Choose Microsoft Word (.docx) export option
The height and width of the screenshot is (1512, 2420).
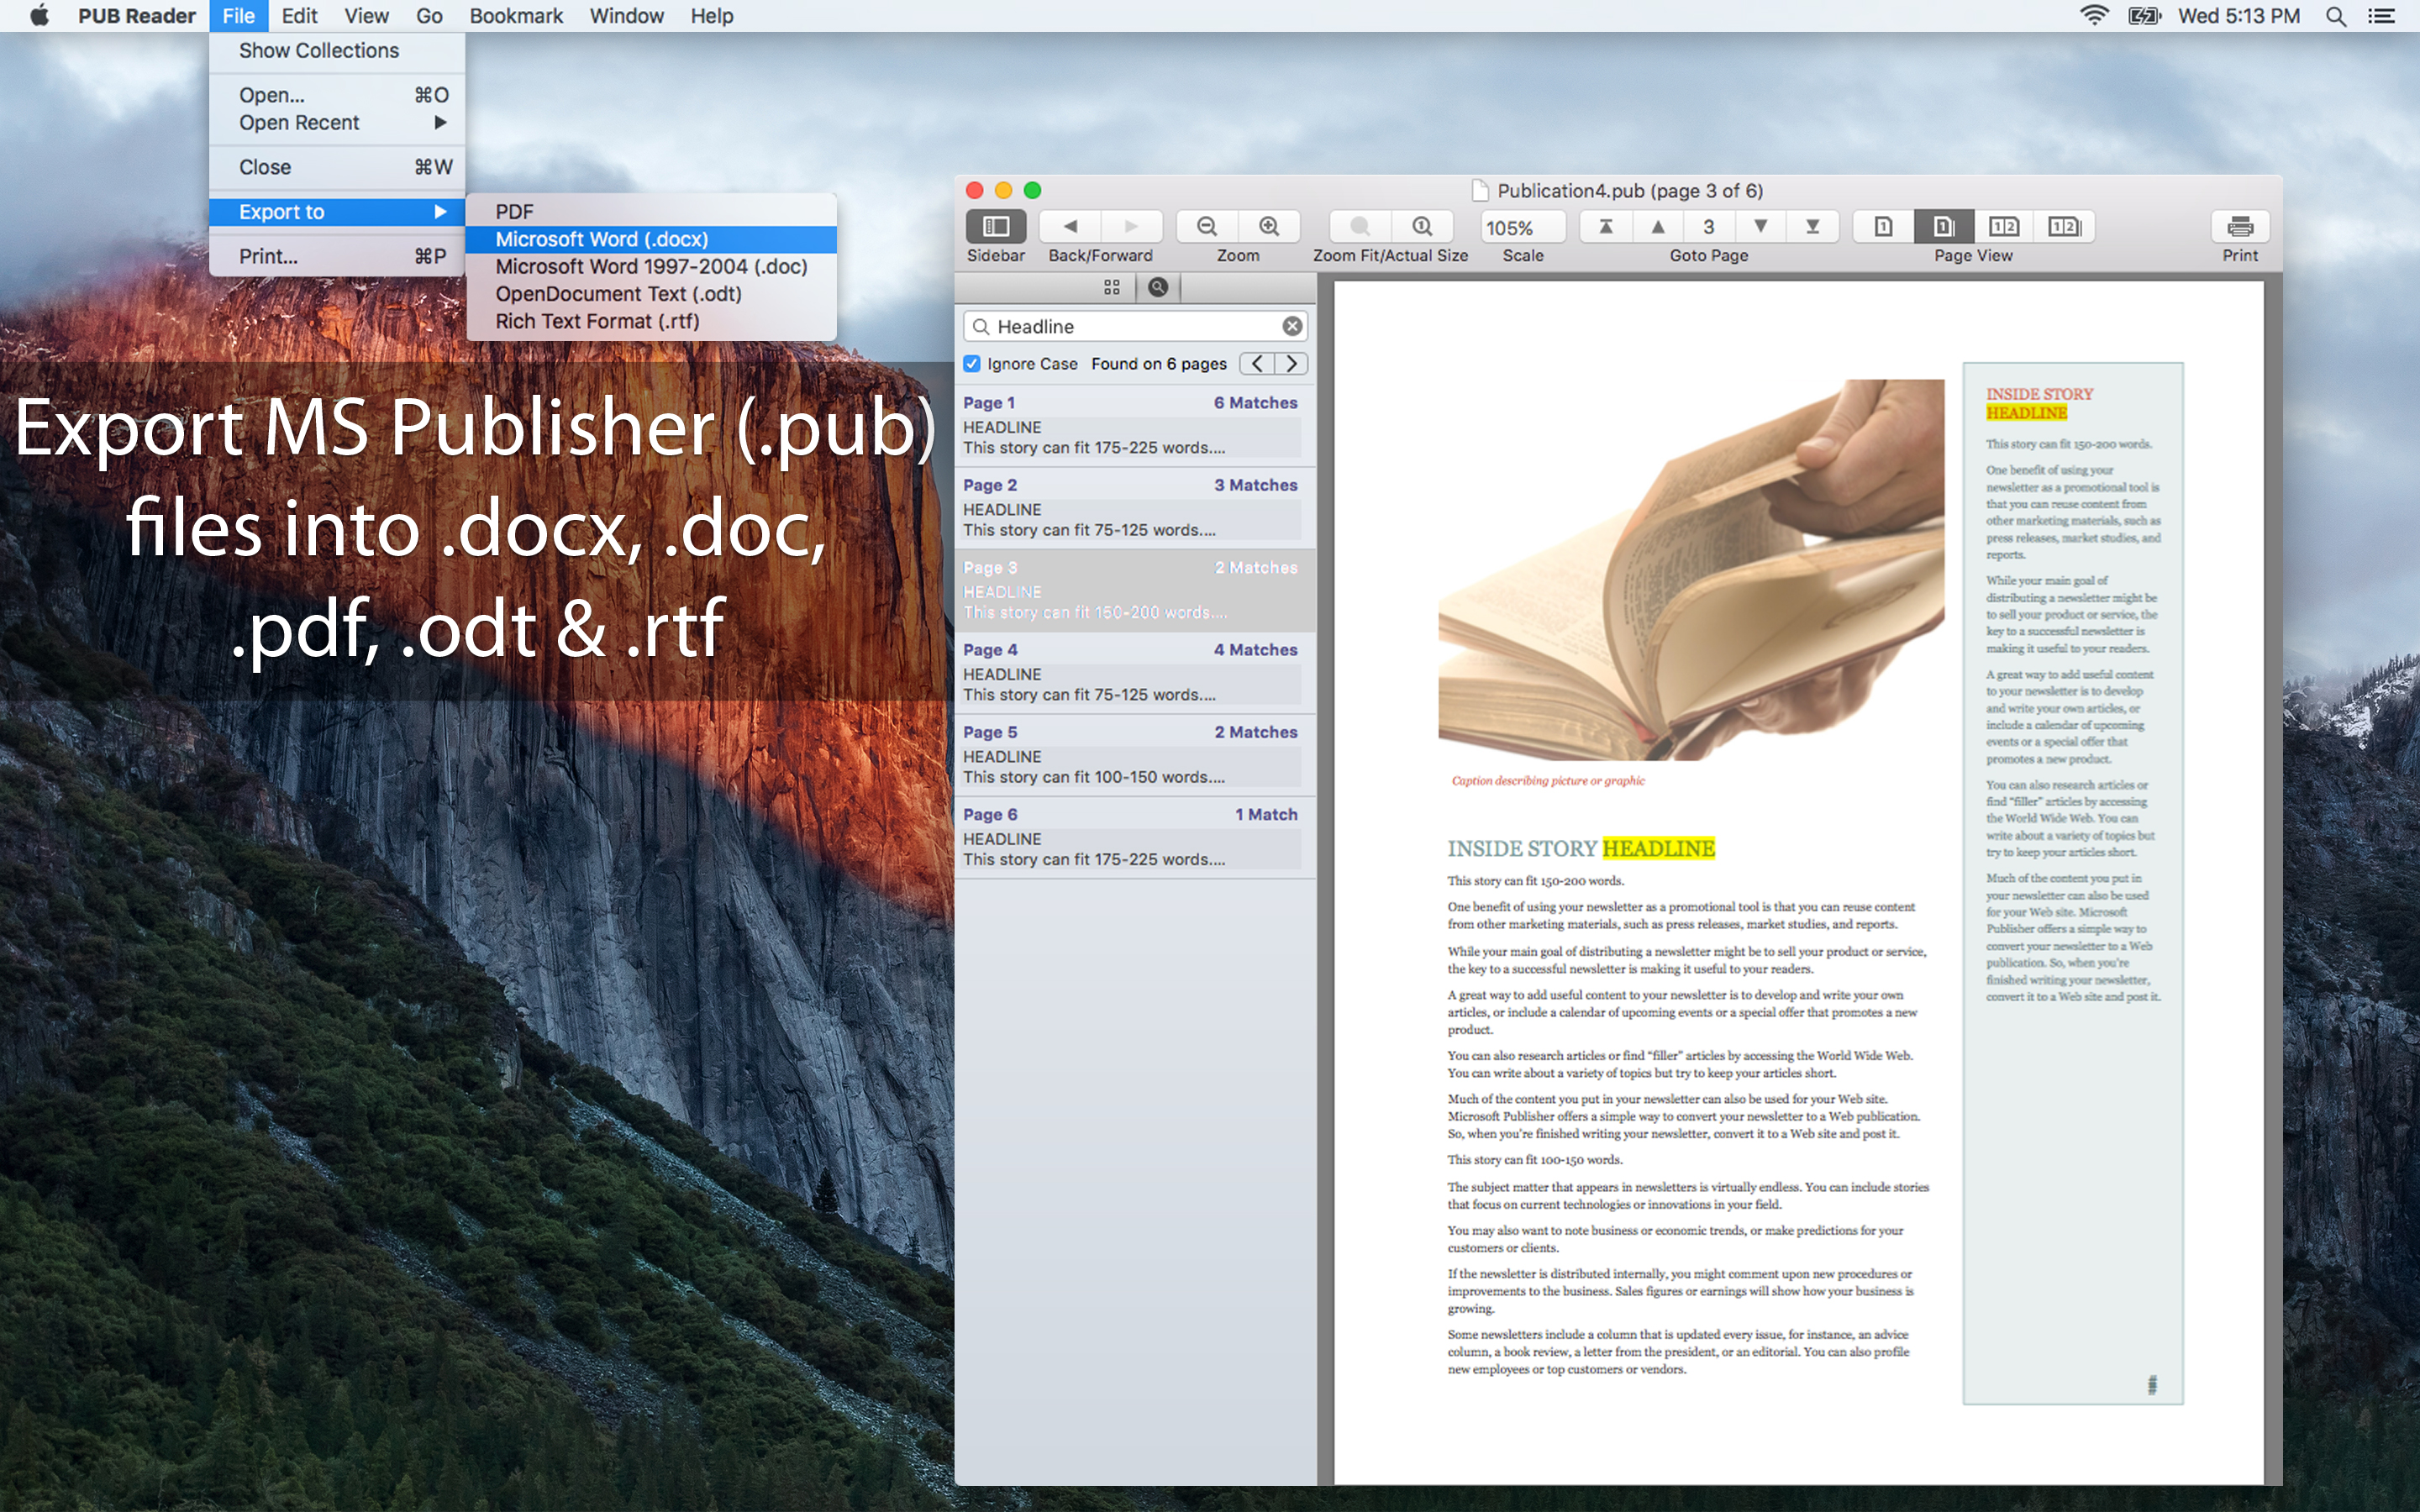click(601, 239)
